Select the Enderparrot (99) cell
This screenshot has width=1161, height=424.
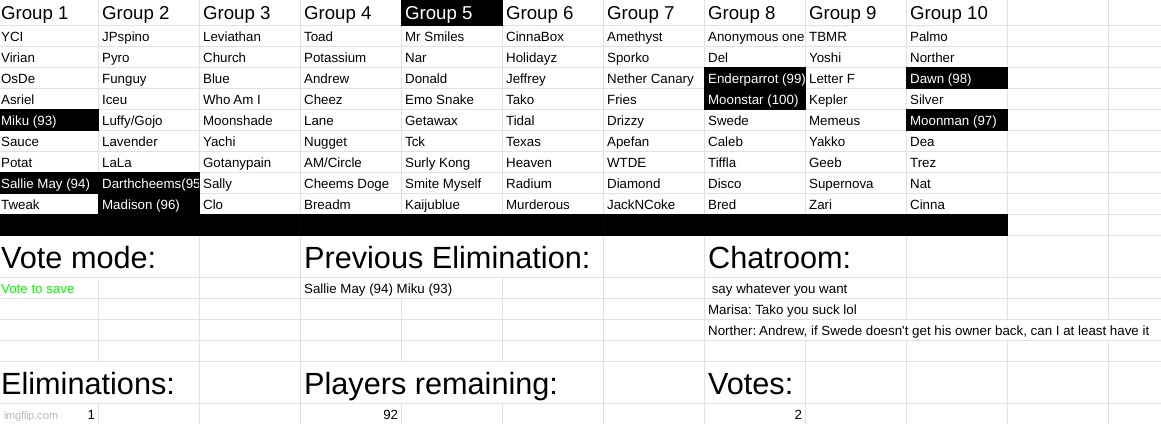(x=755, y=79)
